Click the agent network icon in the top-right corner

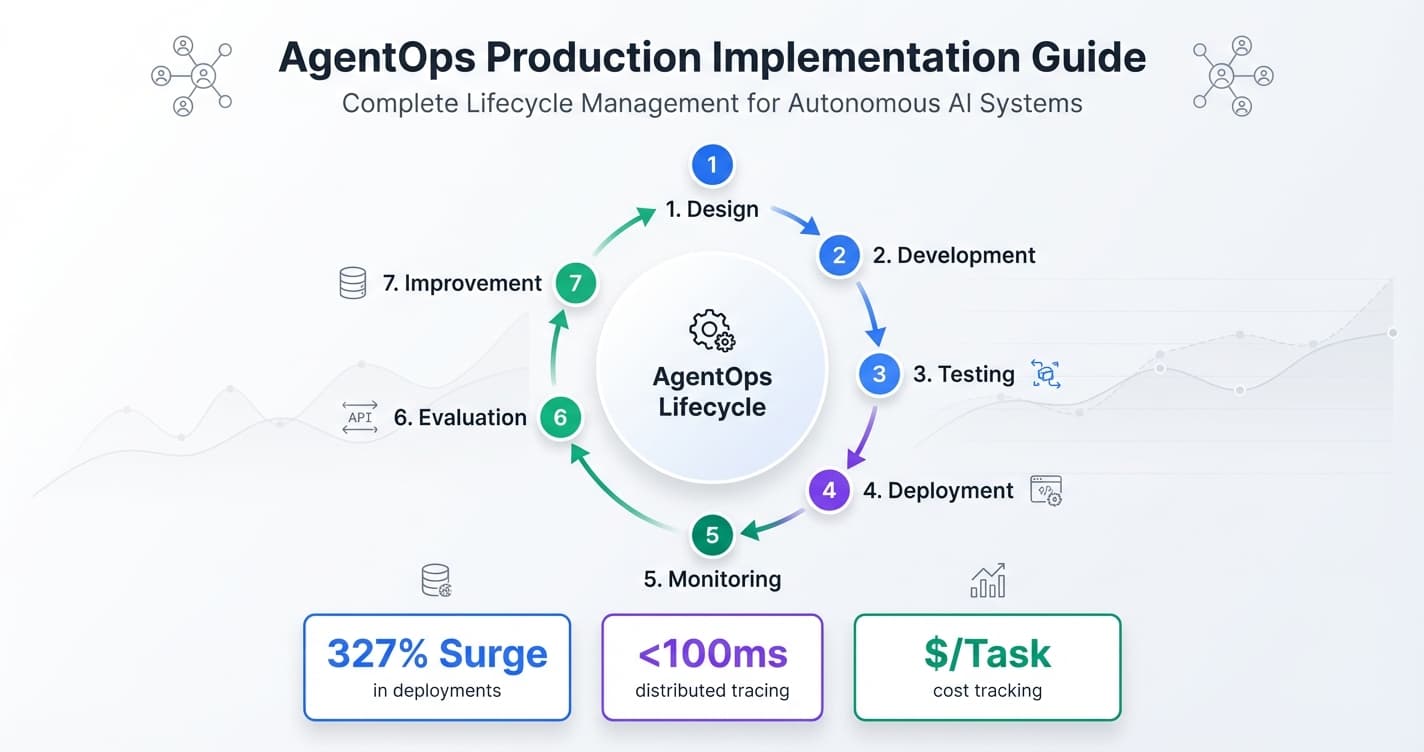pos(1232,75)
